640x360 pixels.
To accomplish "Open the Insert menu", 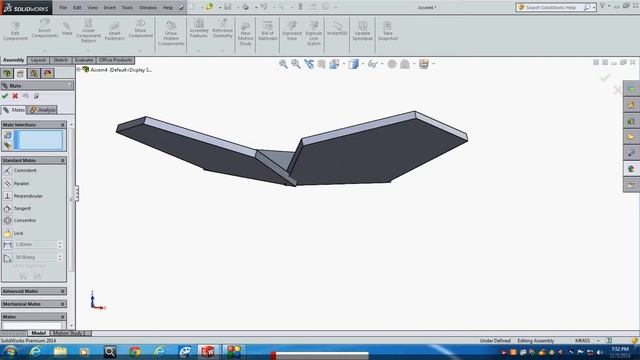I will click(x=109, y=7).
